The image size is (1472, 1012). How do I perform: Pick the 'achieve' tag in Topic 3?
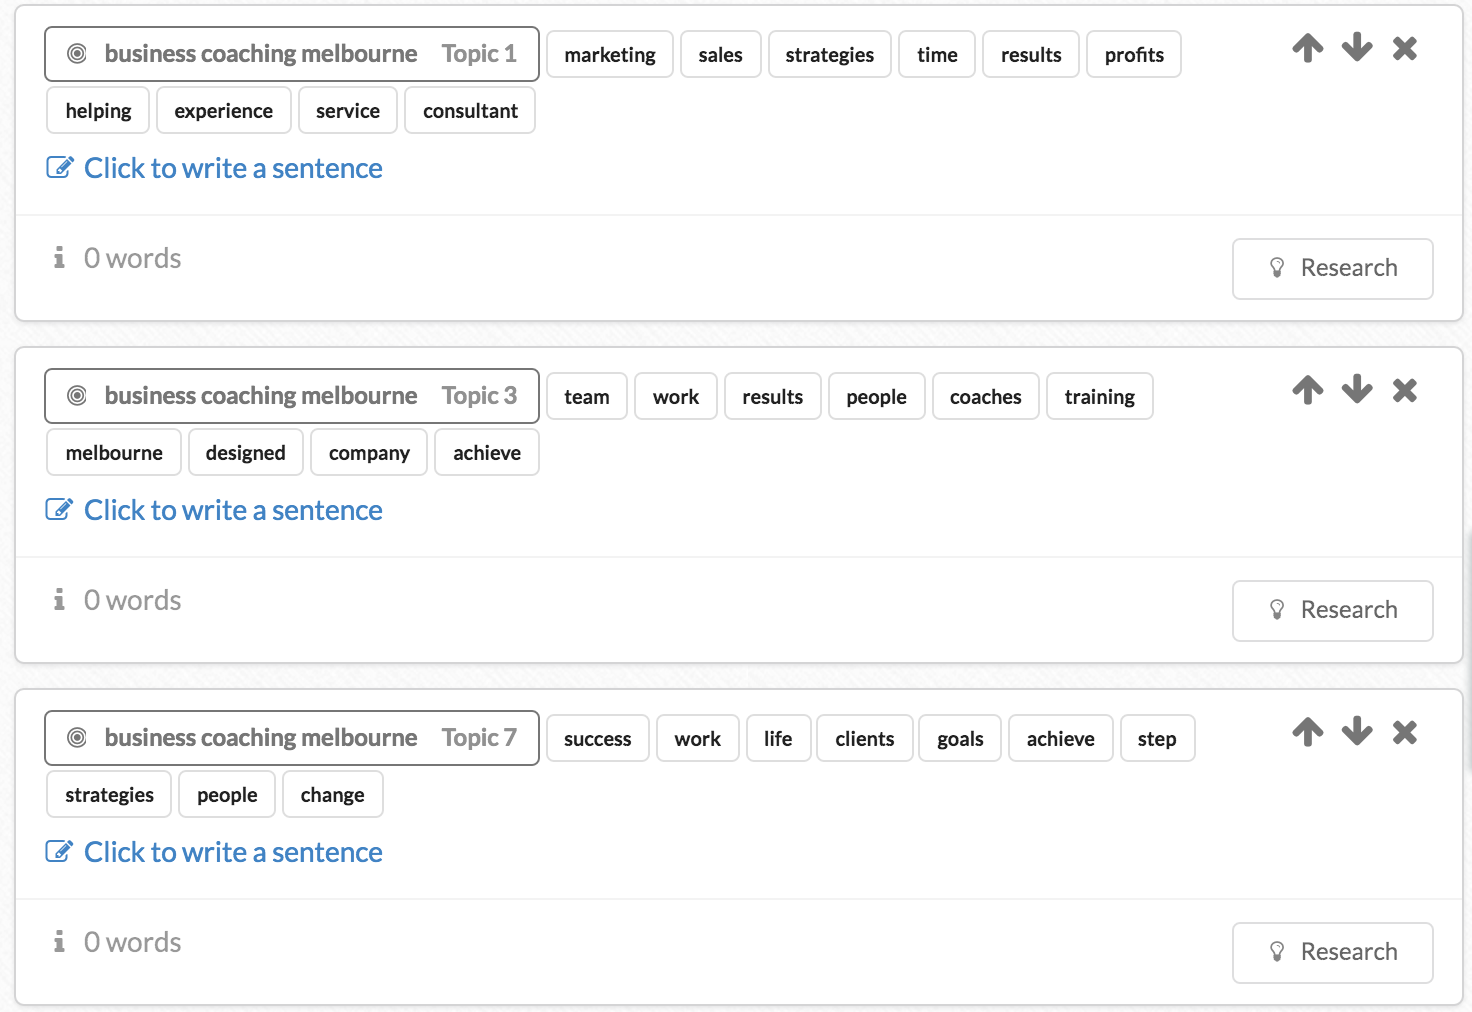[x=487, y=452]
